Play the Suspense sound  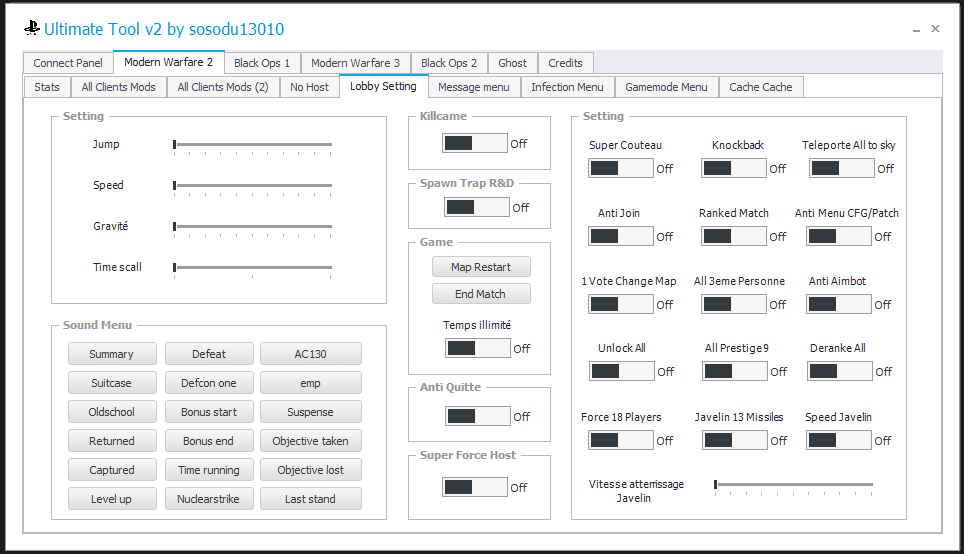point(310,411)
